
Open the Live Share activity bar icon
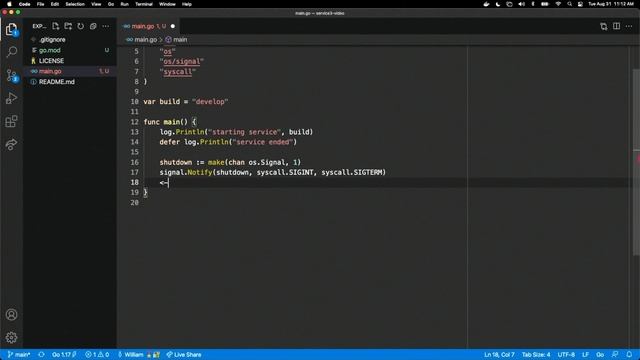coord(11,144)
